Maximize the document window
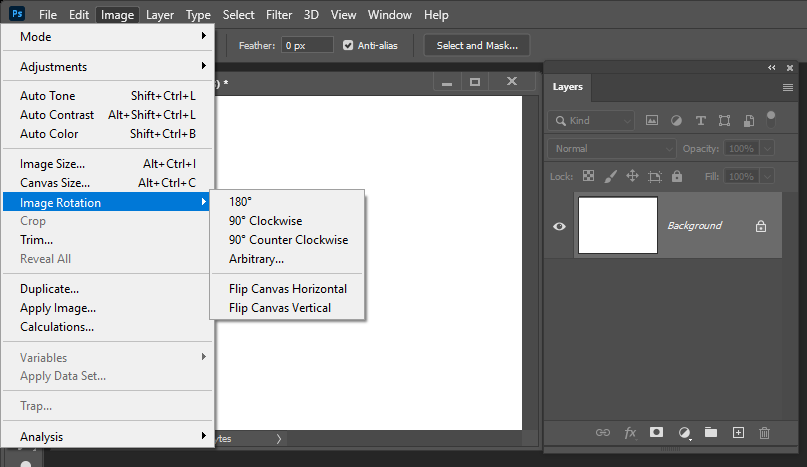 (x=475, y=81)
